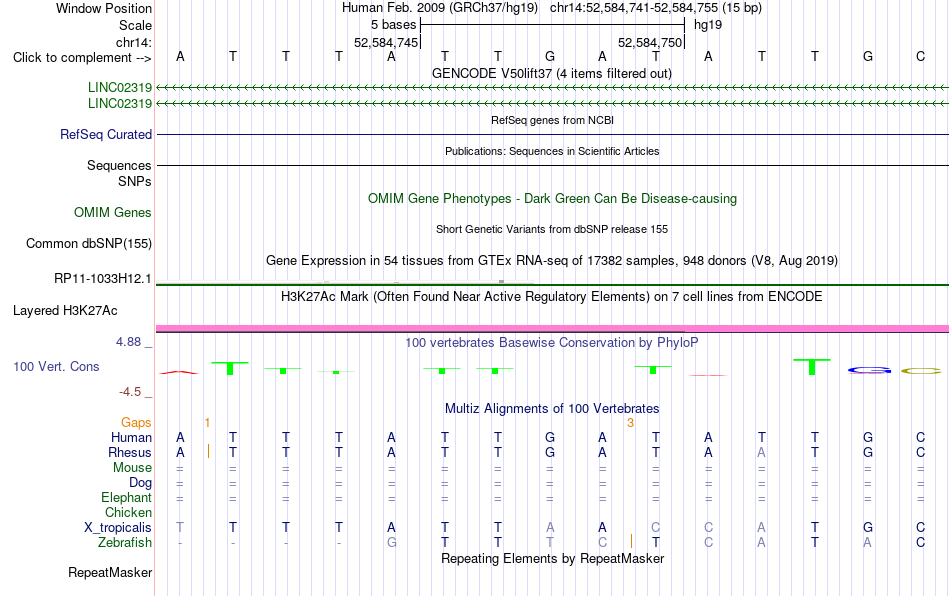Click the orange gap count '3'
The width and height of the screenshot is (950, 596).
(630, 423)
